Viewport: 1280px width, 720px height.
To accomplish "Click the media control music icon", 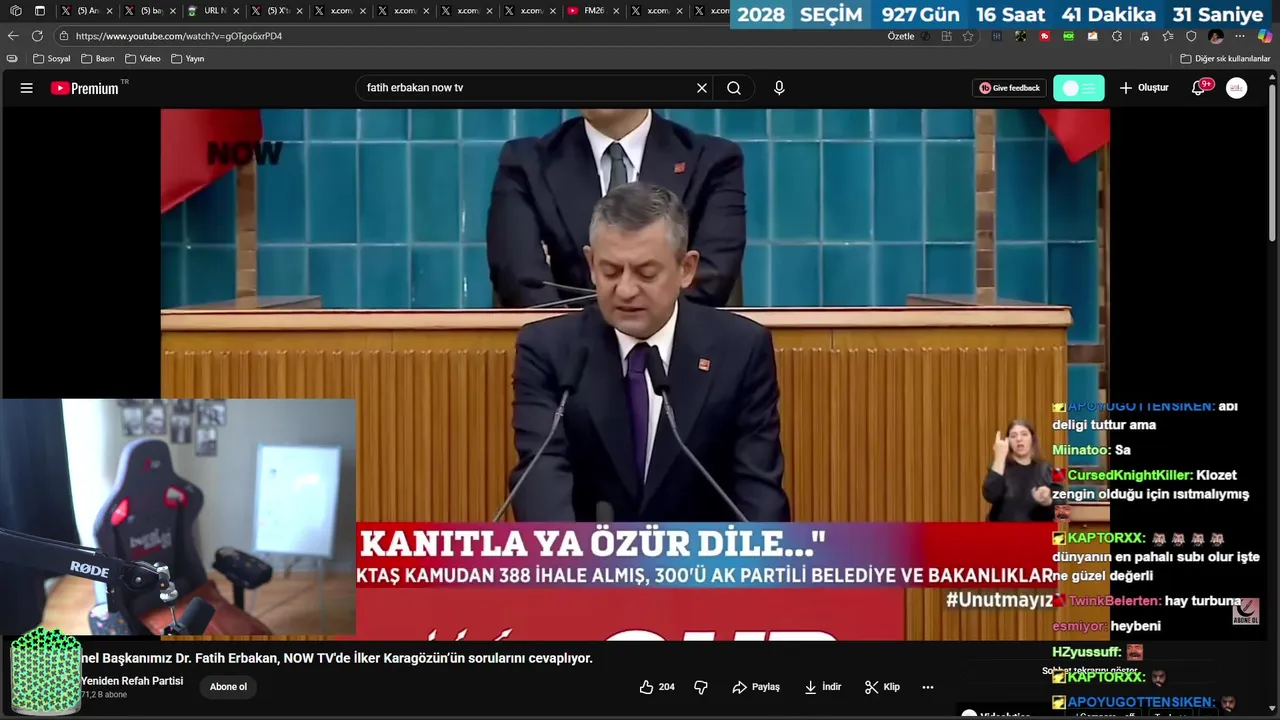I will point(1142,36).
